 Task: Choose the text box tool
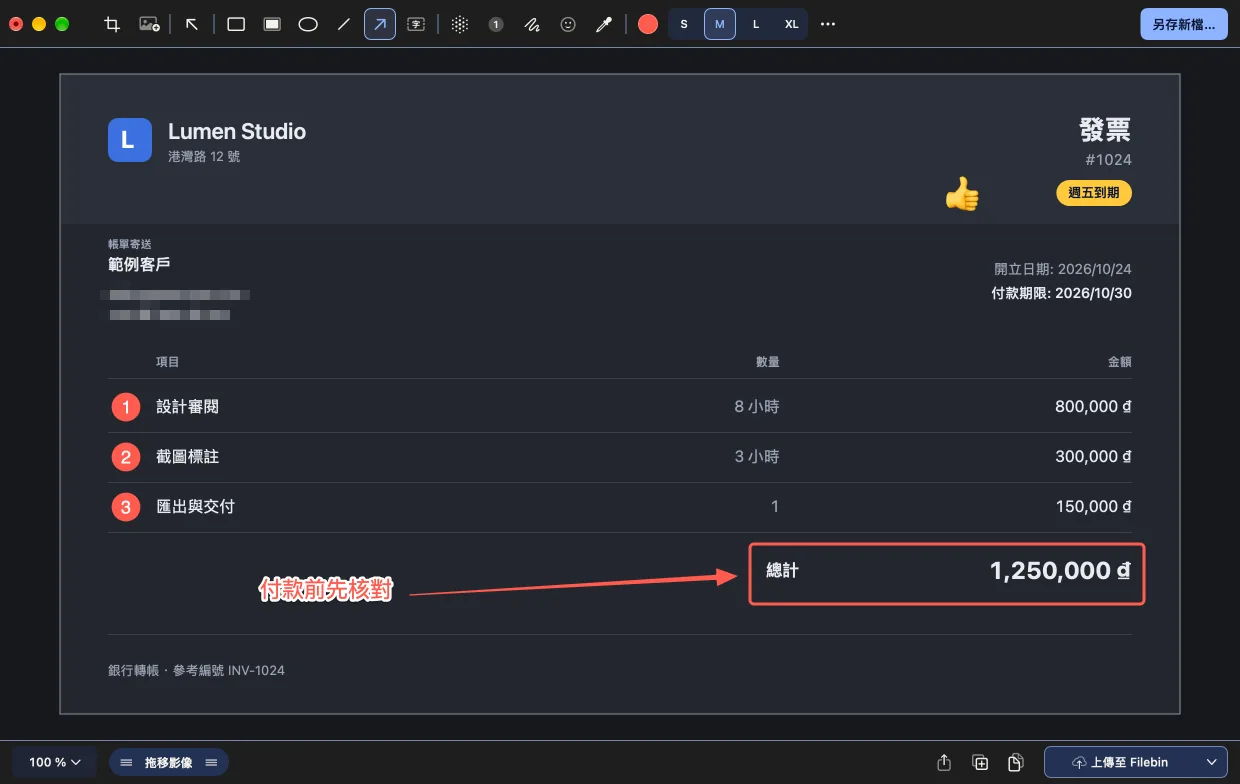416,24
